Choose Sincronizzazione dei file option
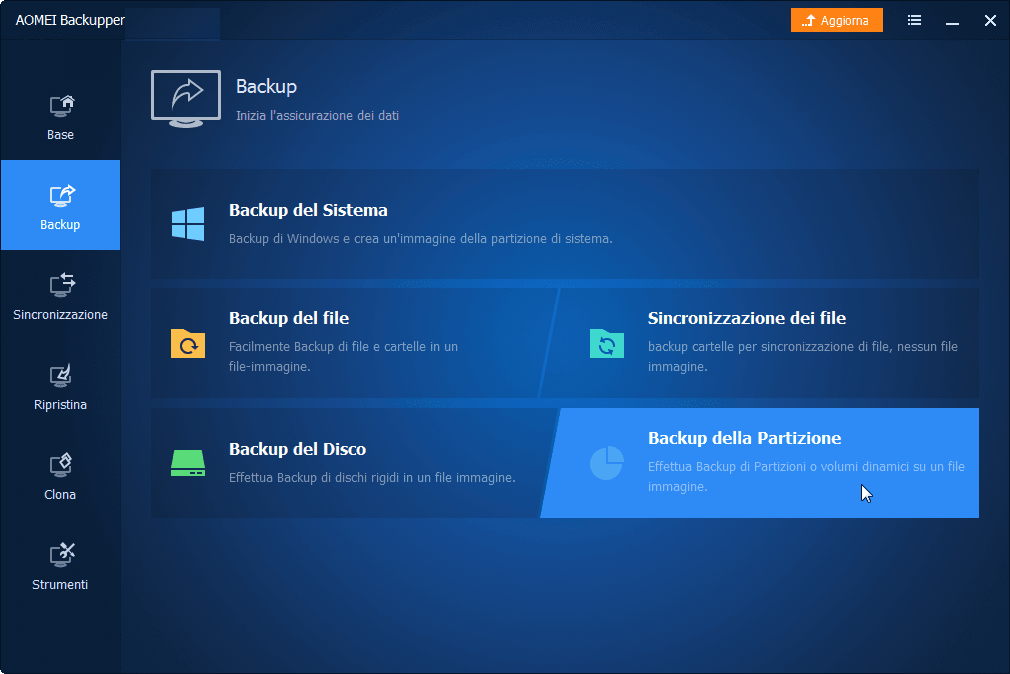The image size is (1010, 674). (760, 343)
